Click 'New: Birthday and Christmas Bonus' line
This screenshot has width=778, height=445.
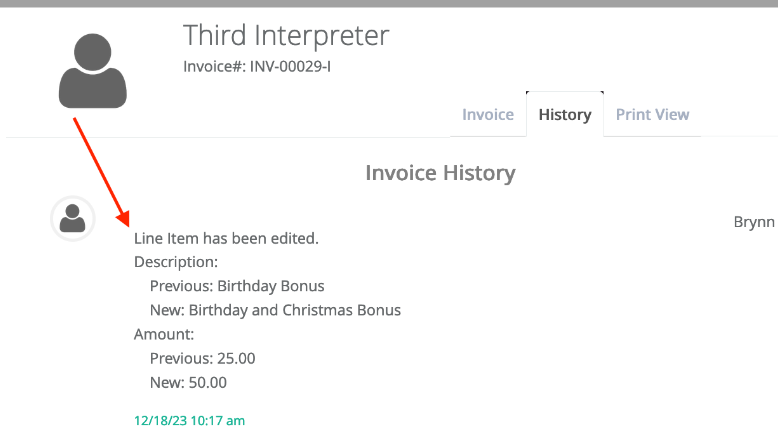pyautogui.click(x=275, y=310)
